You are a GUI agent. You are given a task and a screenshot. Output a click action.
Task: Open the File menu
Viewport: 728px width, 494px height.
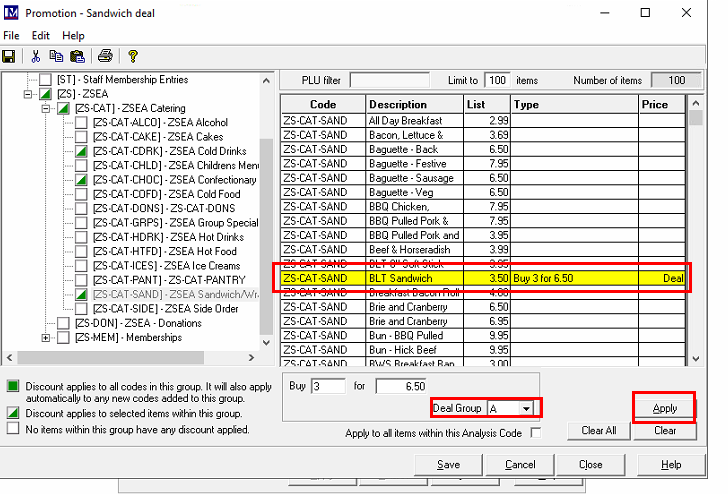tap(11, 36)
